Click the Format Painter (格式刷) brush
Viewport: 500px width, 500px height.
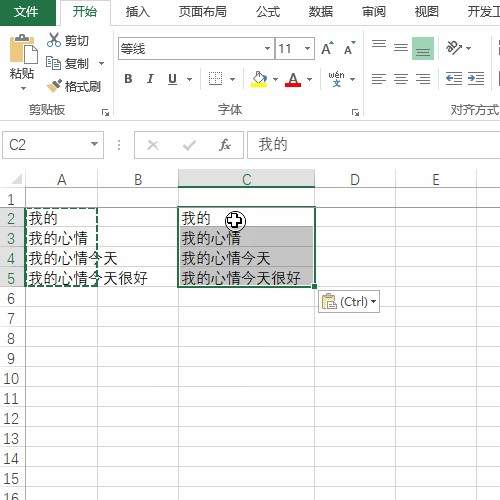coord(55,86)
